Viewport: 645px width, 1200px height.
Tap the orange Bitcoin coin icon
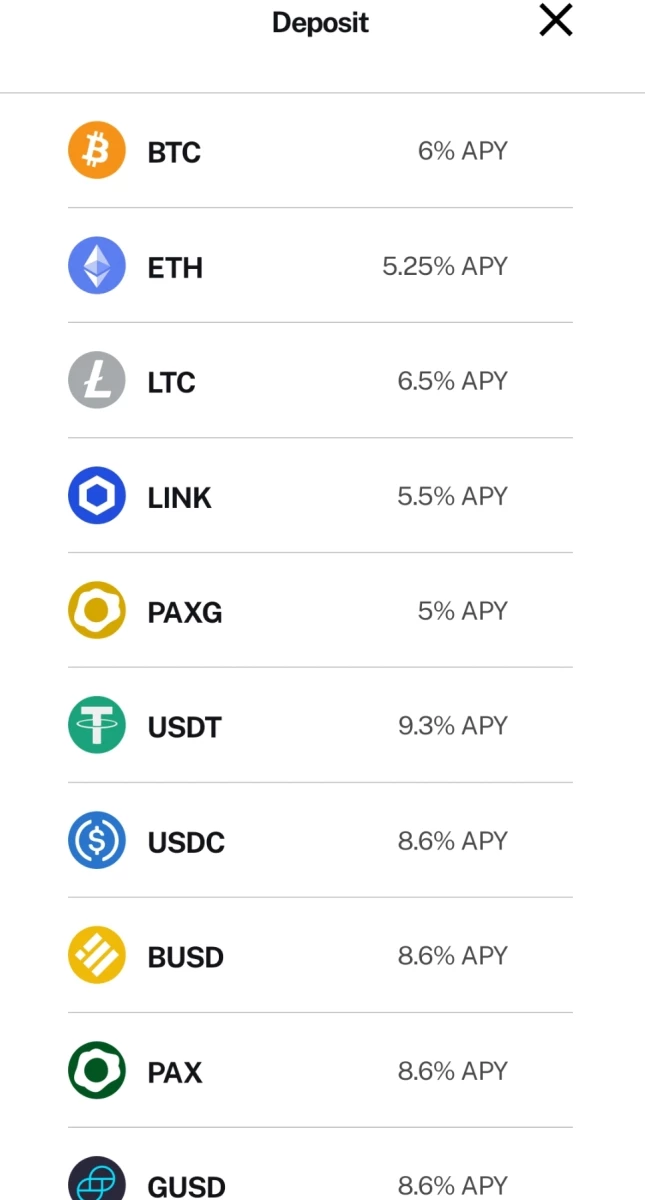point(97,150)
